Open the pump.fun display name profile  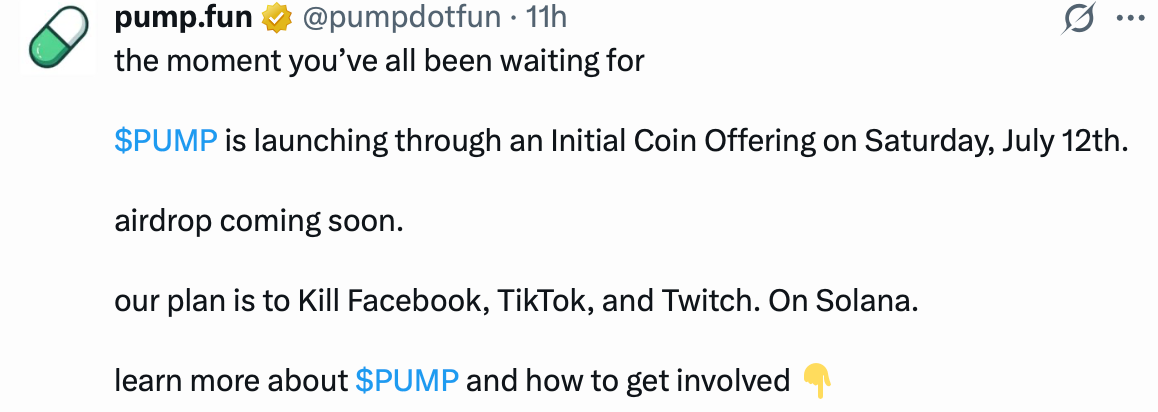[183, 18]
